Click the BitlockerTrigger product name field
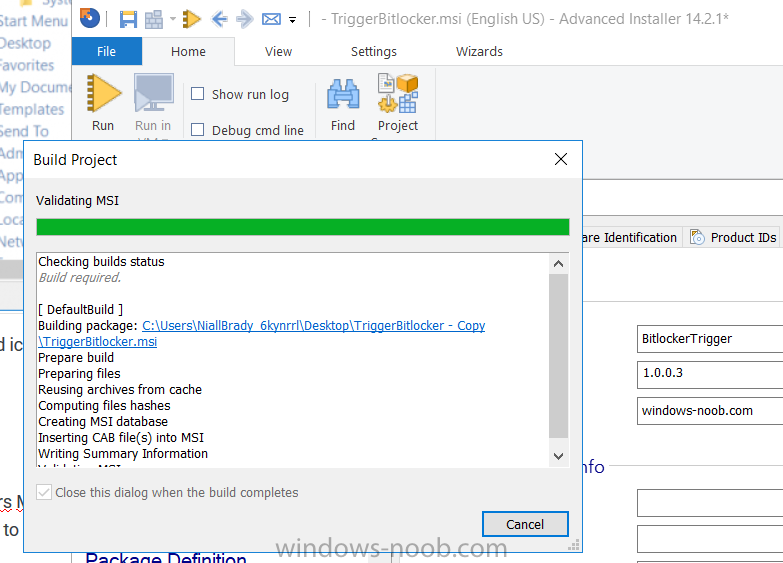Image resolution: width=783 pixels, height=563 pixels. click(x=710, y=339)
